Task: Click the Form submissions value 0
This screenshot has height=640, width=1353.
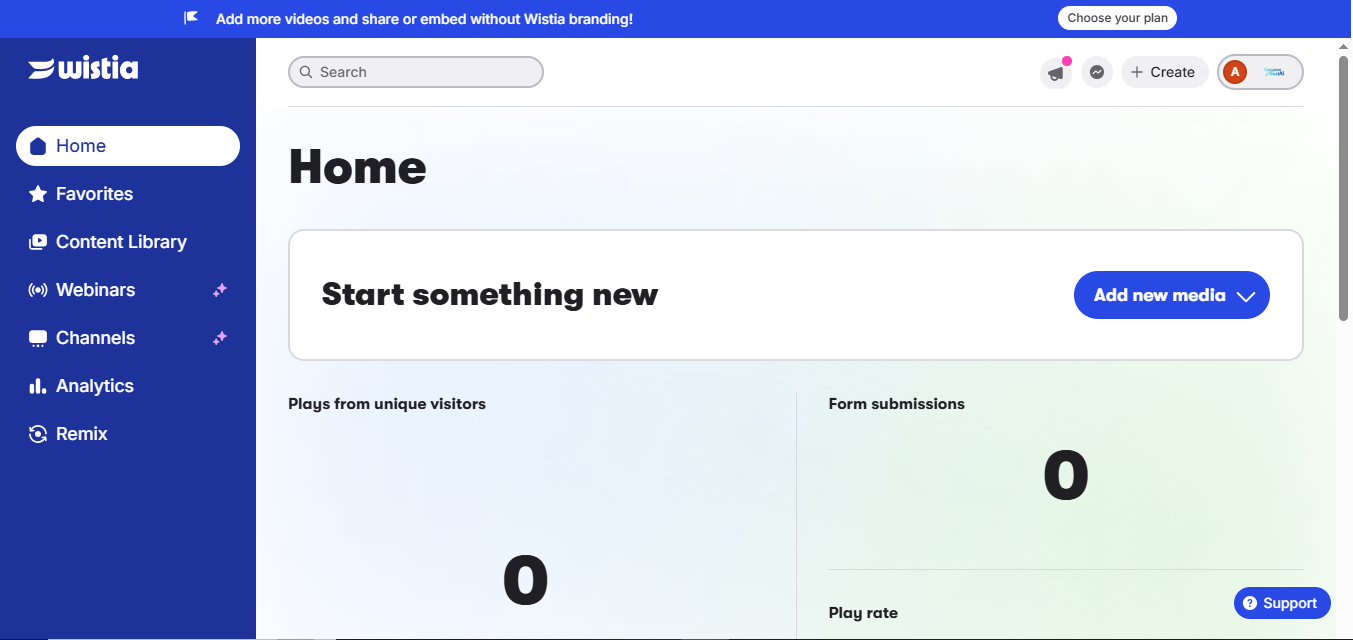Action: [x=1066, y=476]
